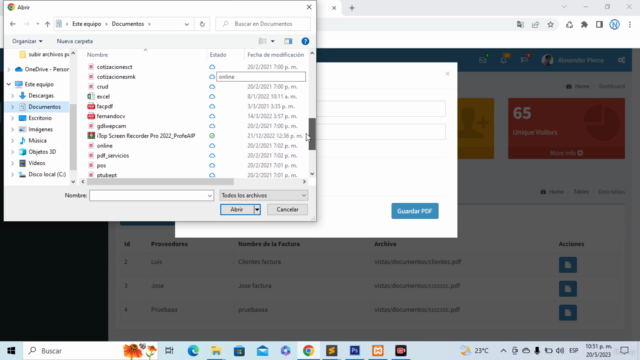
Task: Open Chrome side panel icon
Action: click(x=599, y=25)
